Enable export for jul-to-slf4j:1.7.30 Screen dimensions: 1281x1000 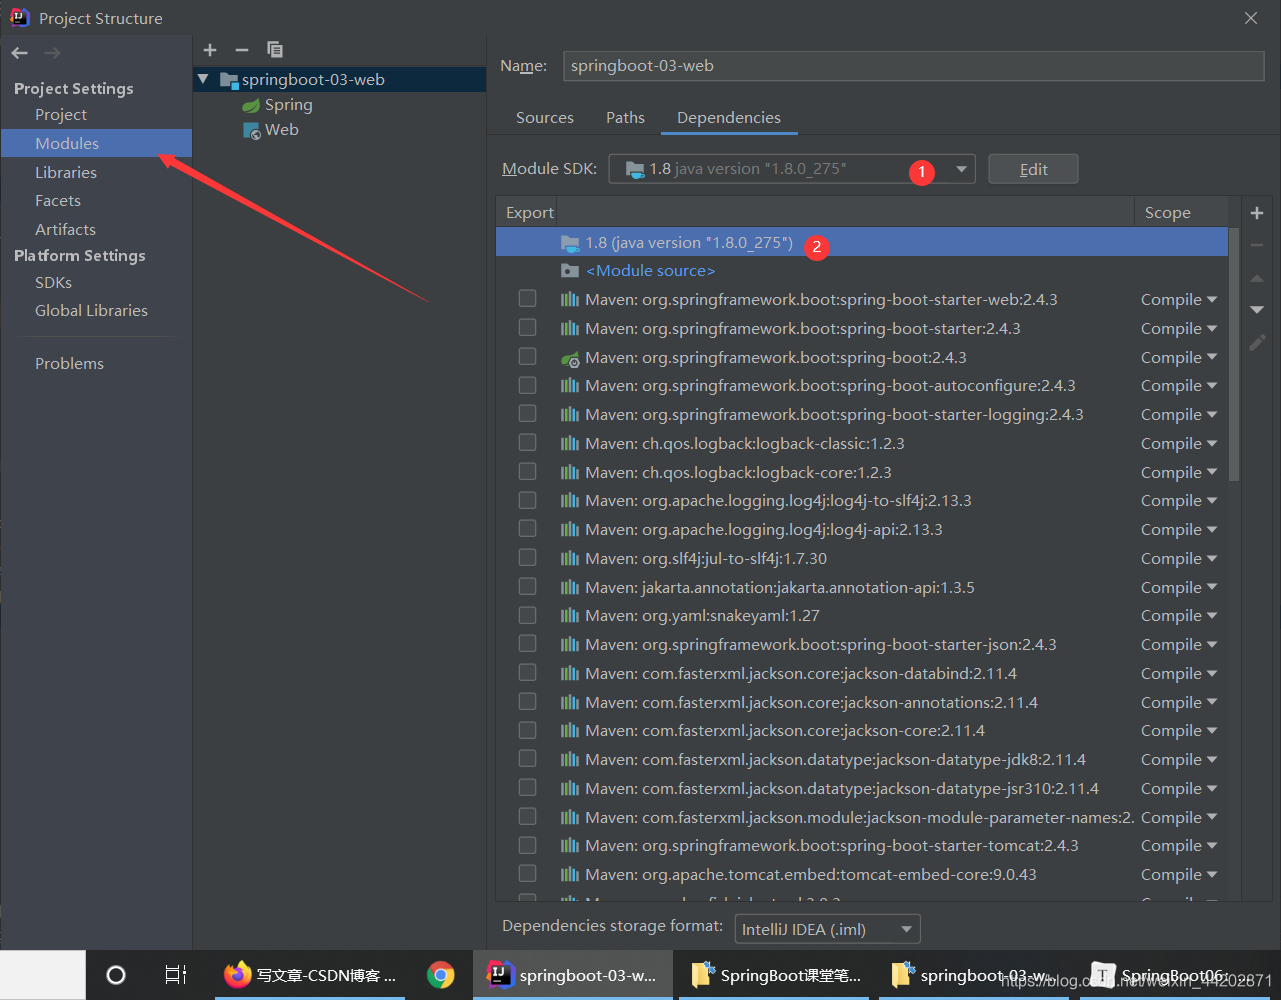pos(528,558)
